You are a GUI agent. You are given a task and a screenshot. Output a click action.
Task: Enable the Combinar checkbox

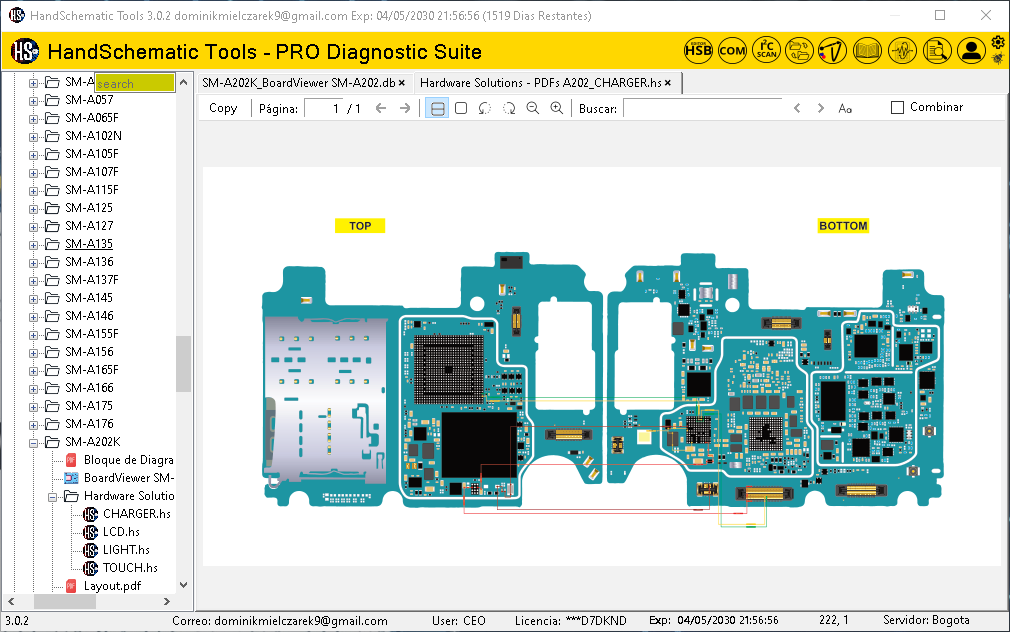897,108
